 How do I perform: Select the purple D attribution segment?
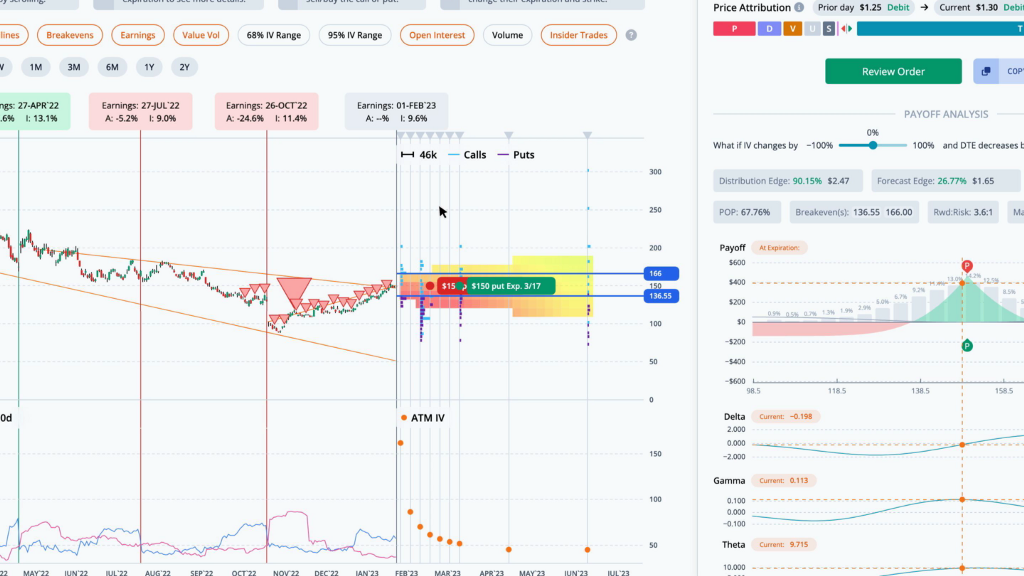pos(769,29)
